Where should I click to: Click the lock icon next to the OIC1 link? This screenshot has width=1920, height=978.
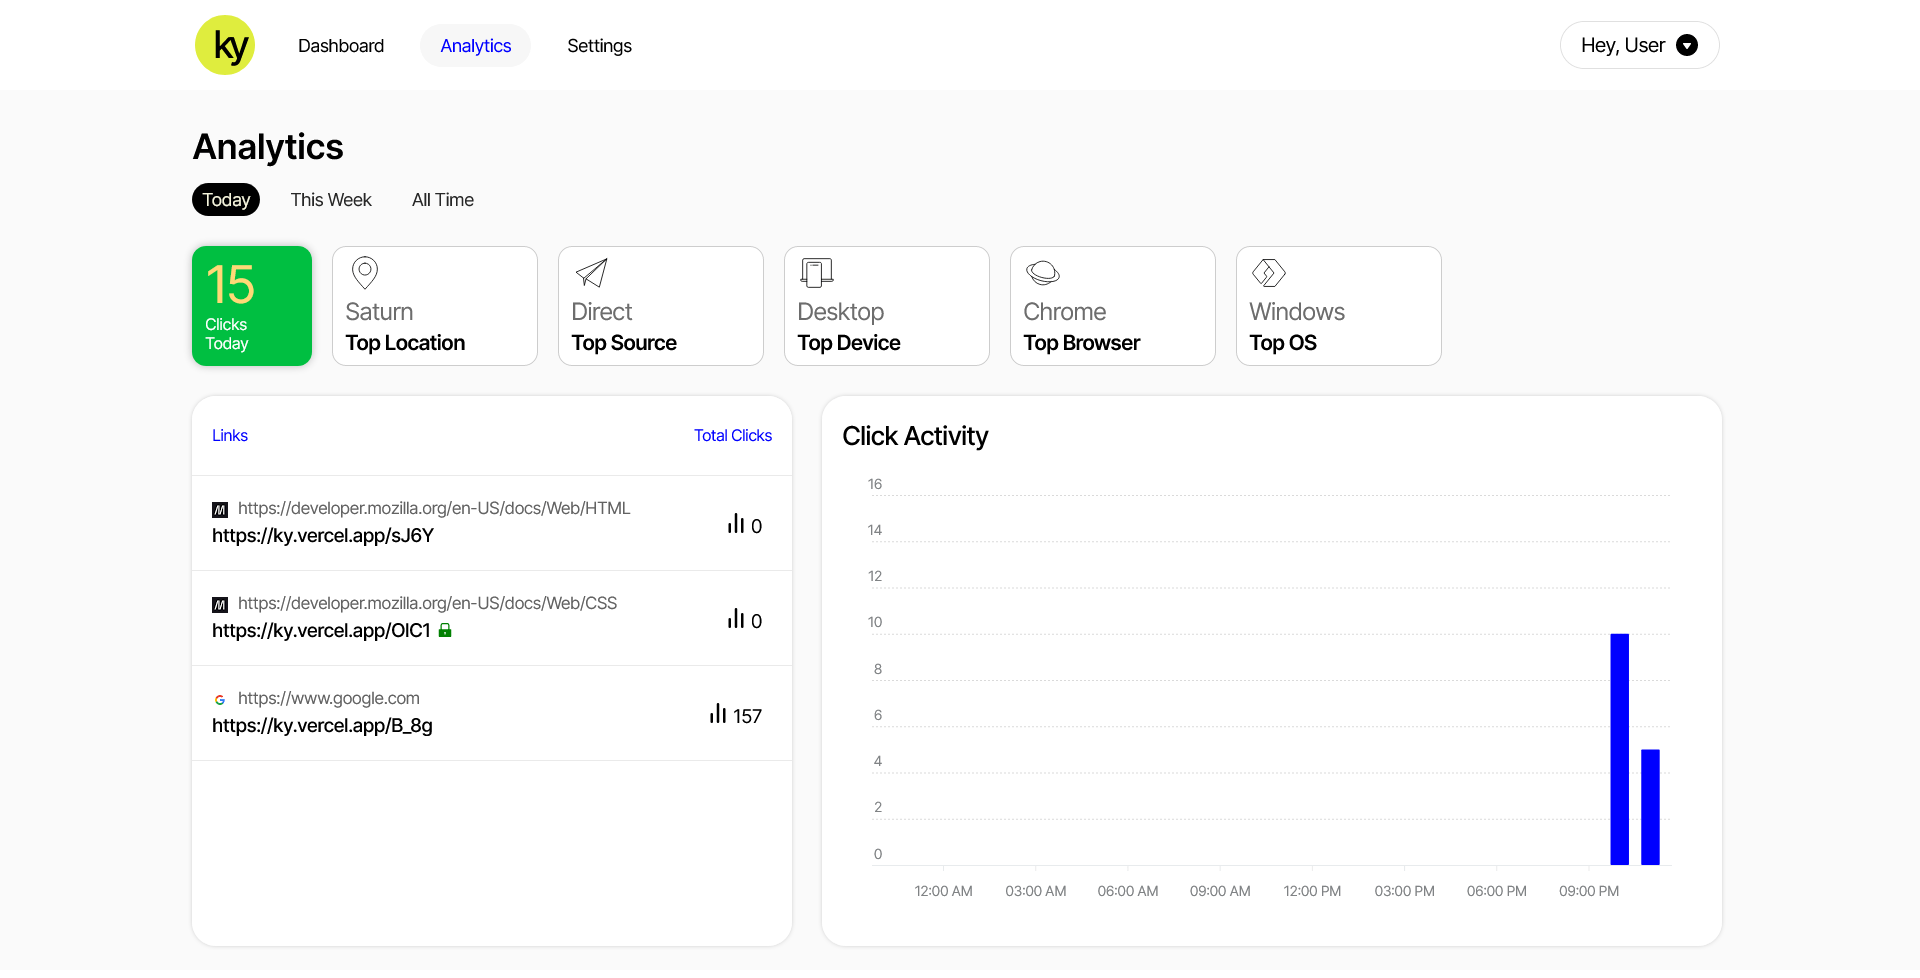click(446, 630)
